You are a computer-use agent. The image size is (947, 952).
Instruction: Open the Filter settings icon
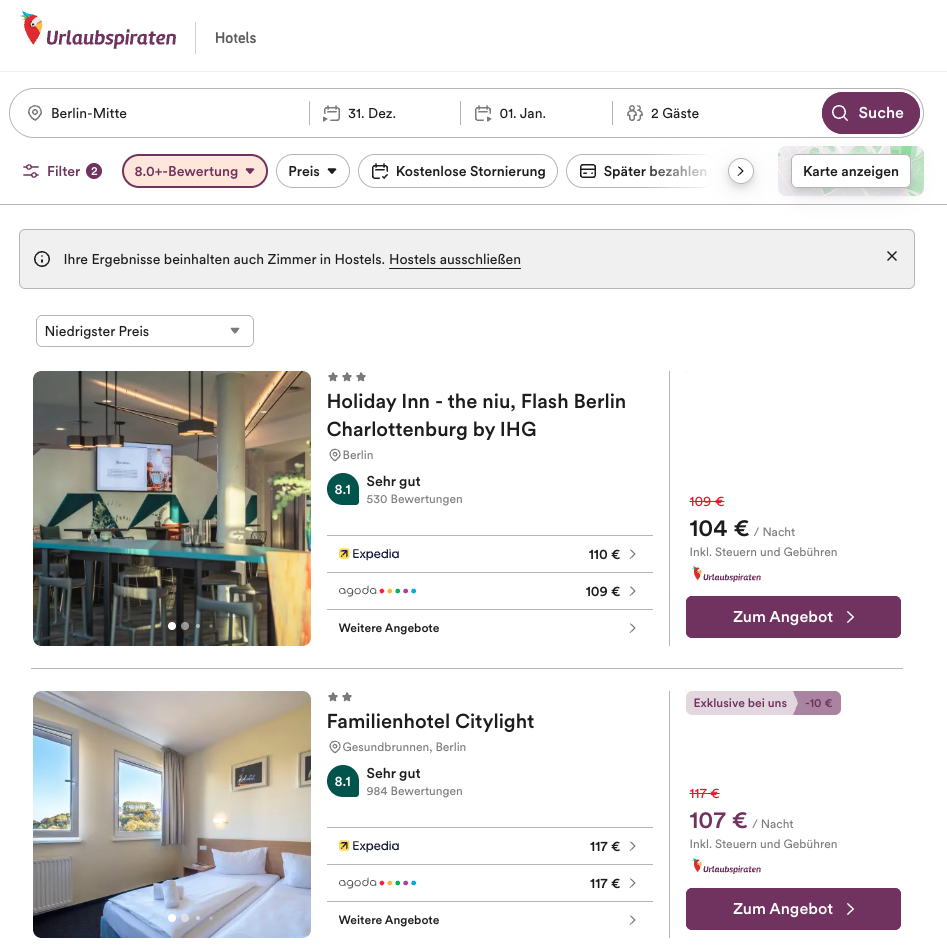point(32,171)
